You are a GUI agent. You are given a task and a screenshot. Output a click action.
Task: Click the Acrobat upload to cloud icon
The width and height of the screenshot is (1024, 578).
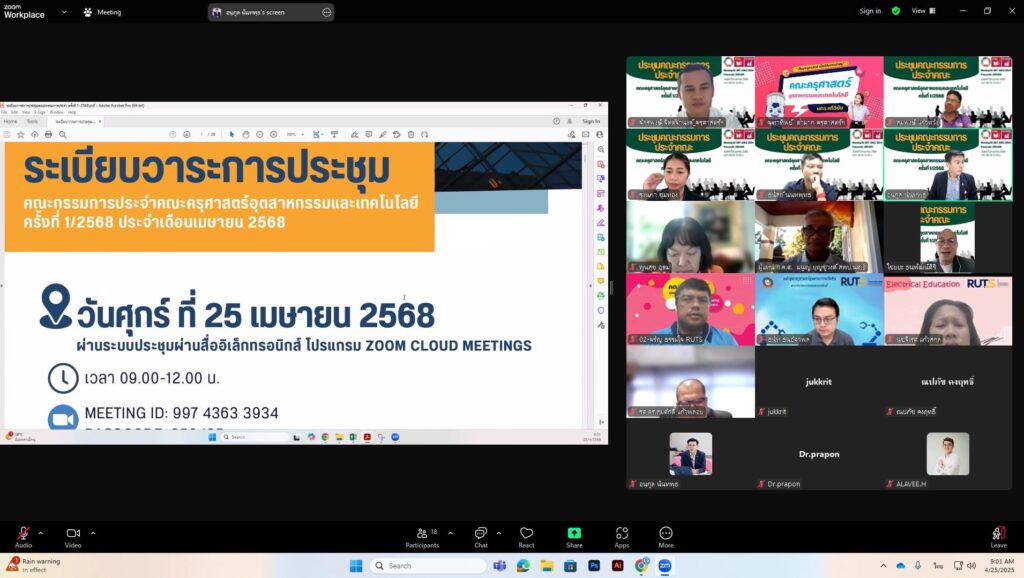click(35, 135)
